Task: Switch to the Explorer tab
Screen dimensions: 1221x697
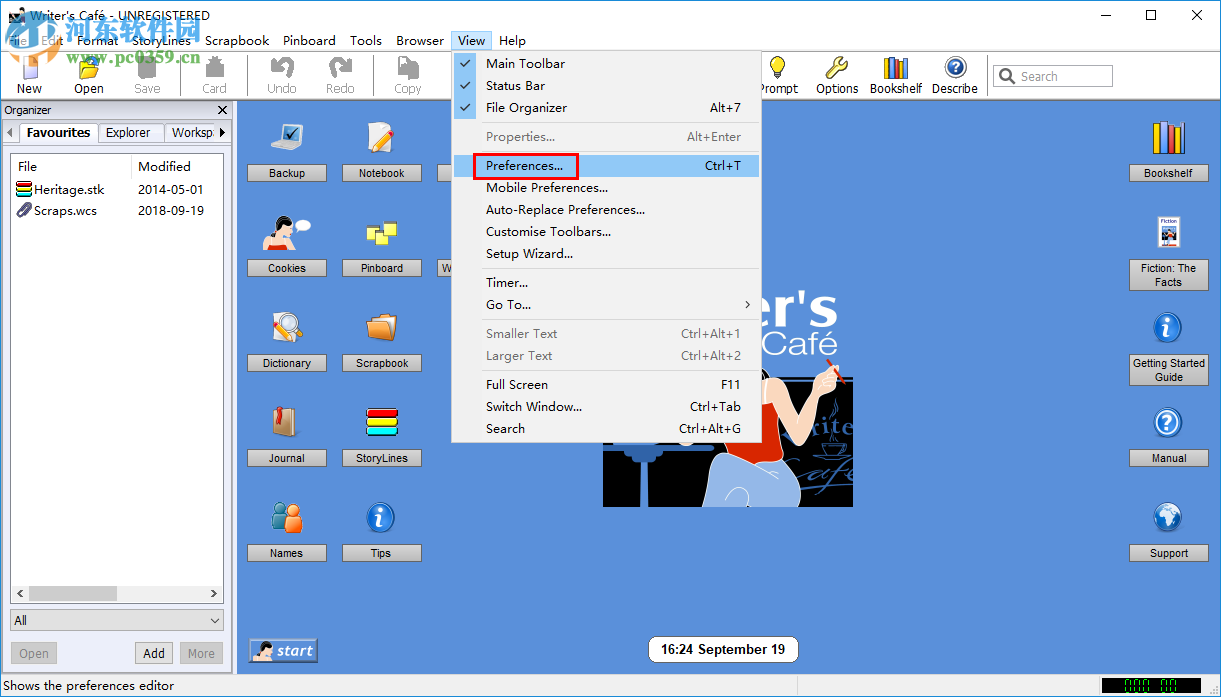Action: [x=128, y=132]
